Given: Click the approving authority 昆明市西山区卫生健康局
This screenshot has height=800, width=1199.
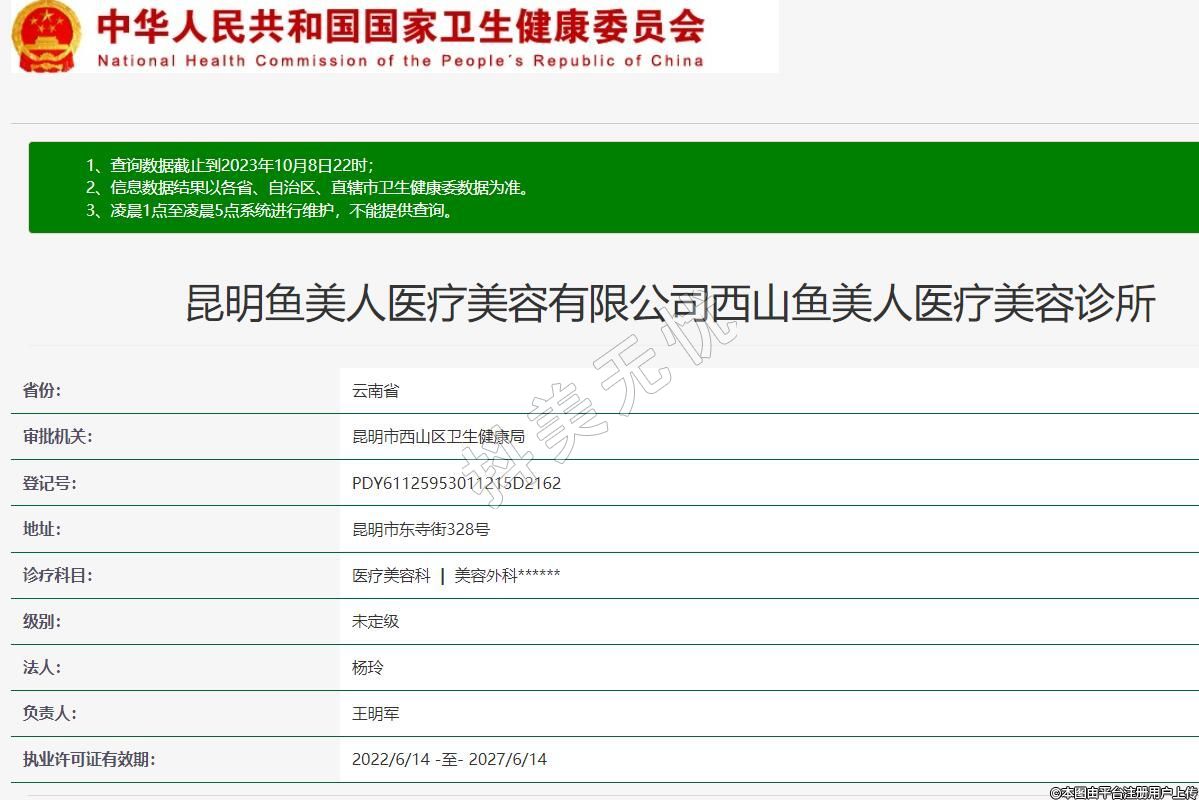Looking at the screenshot, I should click(438, 437).
